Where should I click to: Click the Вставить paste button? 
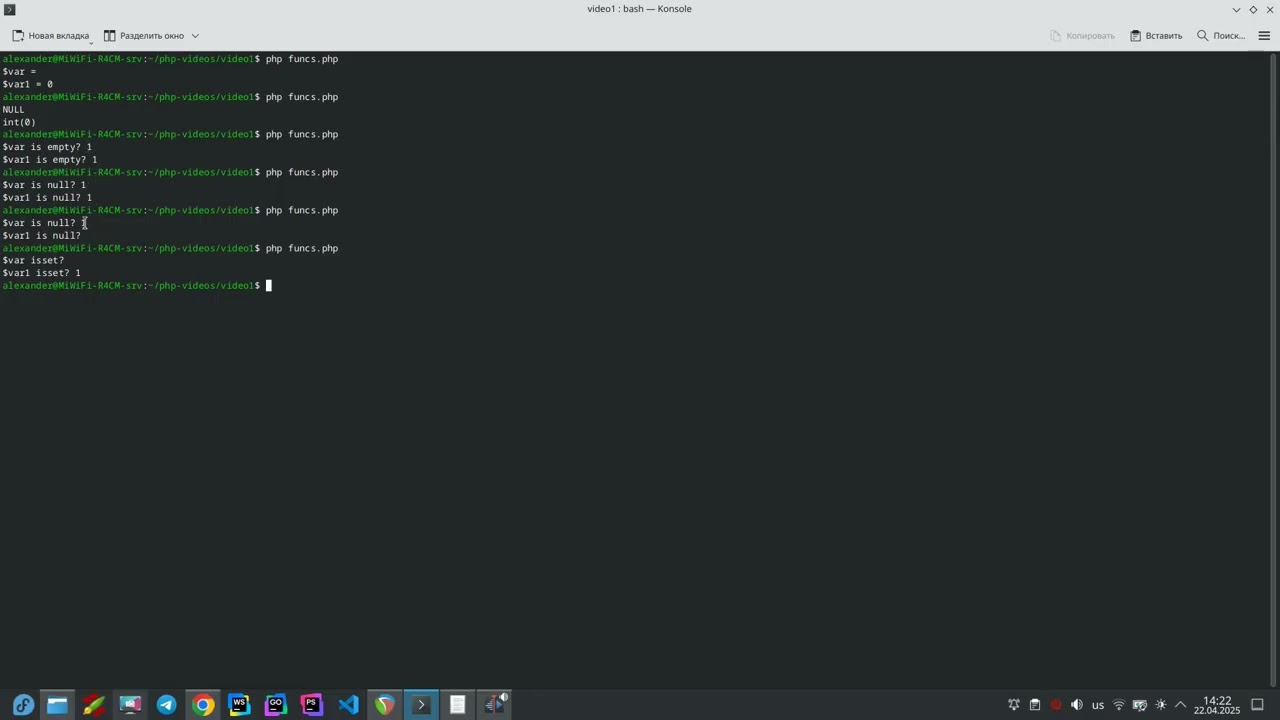click(1156, 35)
